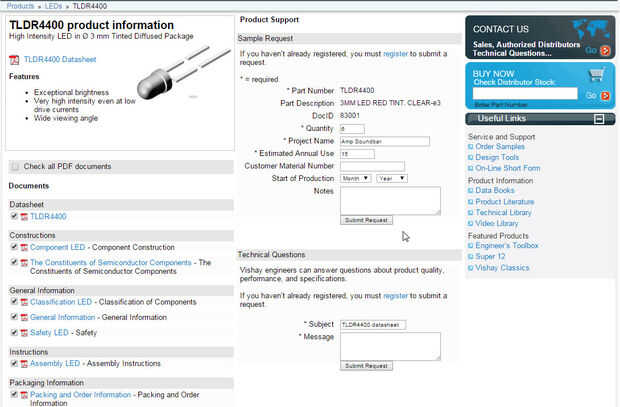Click the shopping cart icon
The width and height of the screenshot is (620, 407).
tap(598, 76)
